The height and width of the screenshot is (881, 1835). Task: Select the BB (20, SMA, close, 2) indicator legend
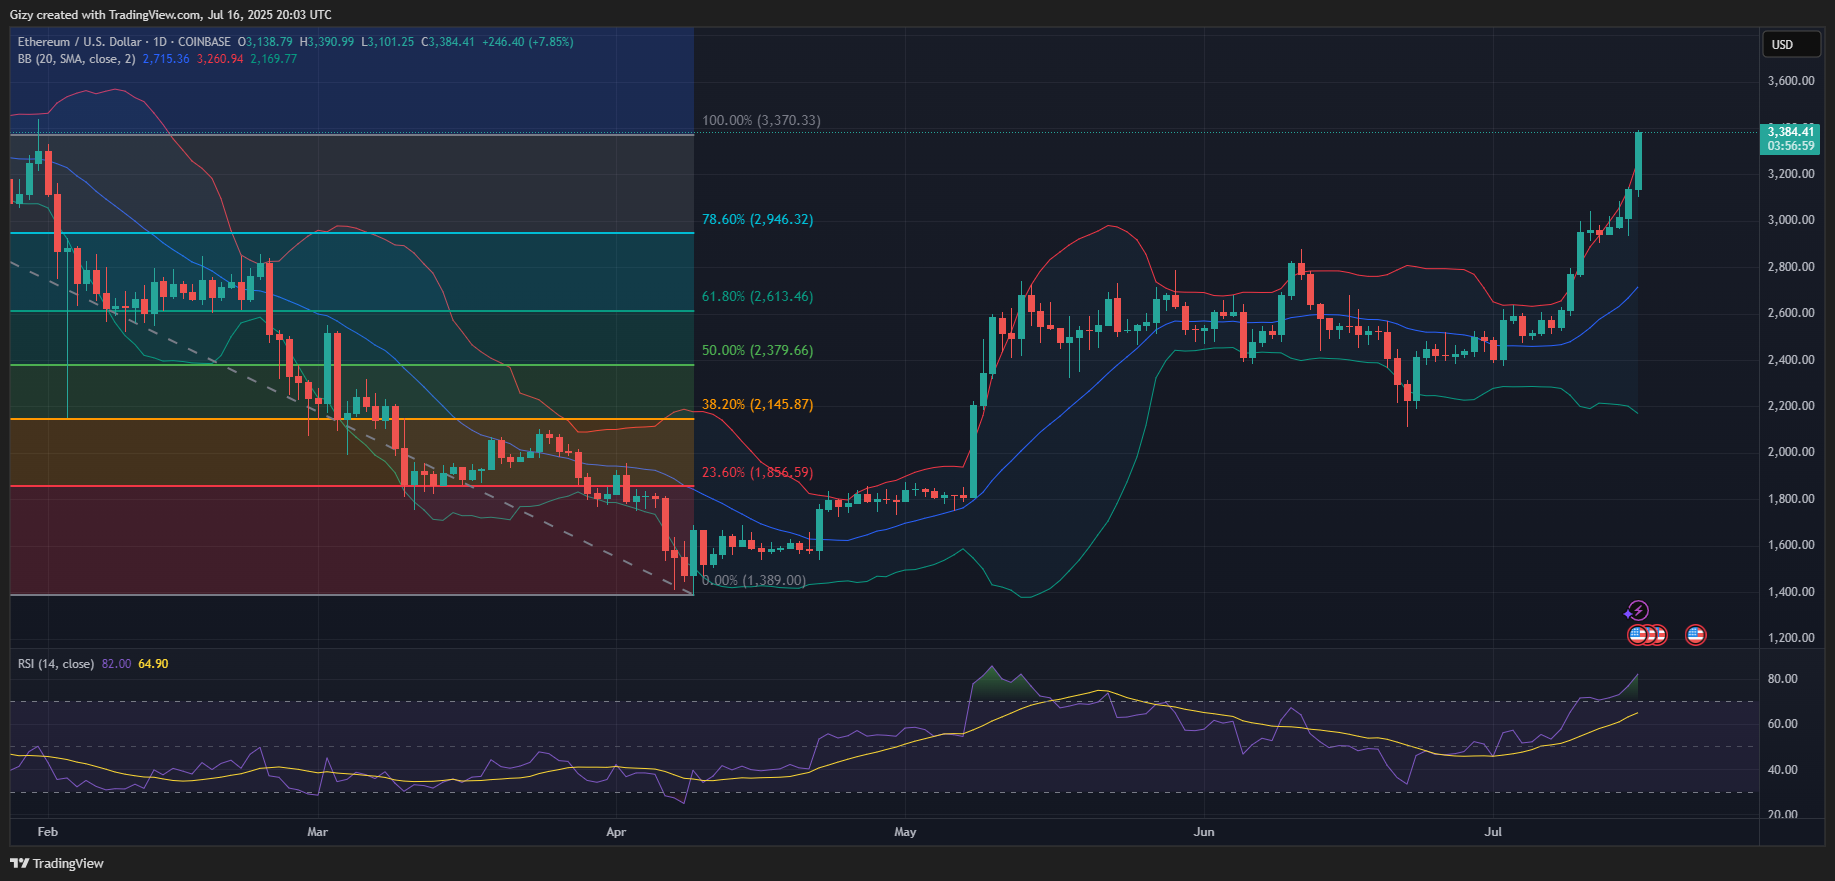[76, 59]
